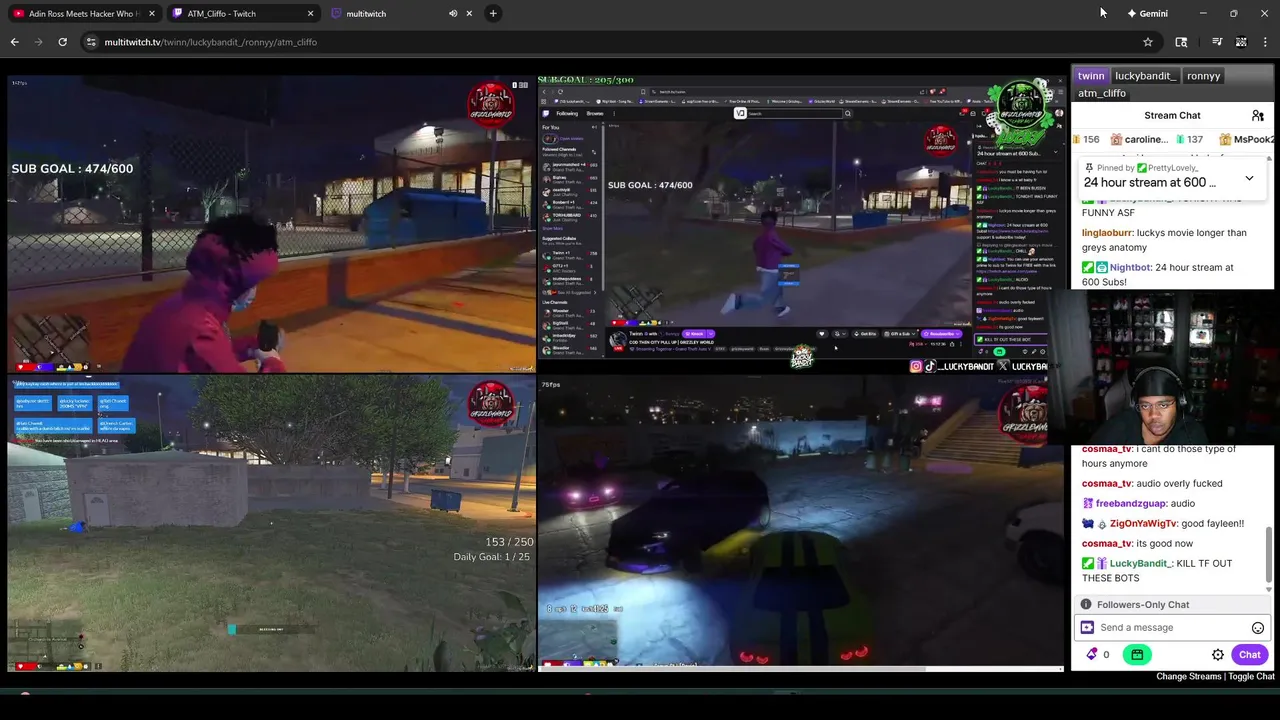Click the luckybandit_ stream video
This screenshot has height=720, width=1280.
pos(801,223)
